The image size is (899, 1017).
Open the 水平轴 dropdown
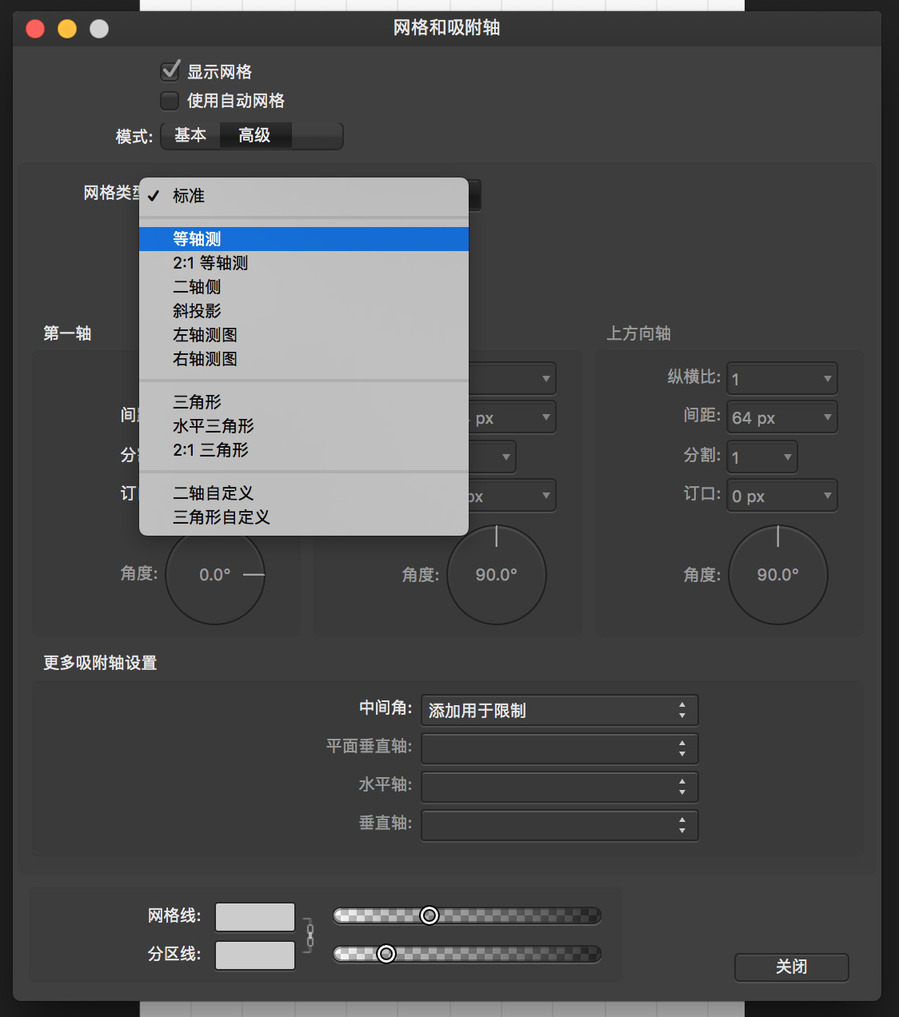coord(559,787)
